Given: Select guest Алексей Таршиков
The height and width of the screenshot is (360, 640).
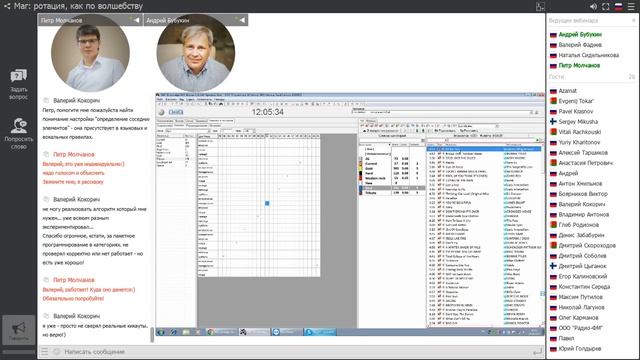Looking at the screenshot, I should (583, 153).
